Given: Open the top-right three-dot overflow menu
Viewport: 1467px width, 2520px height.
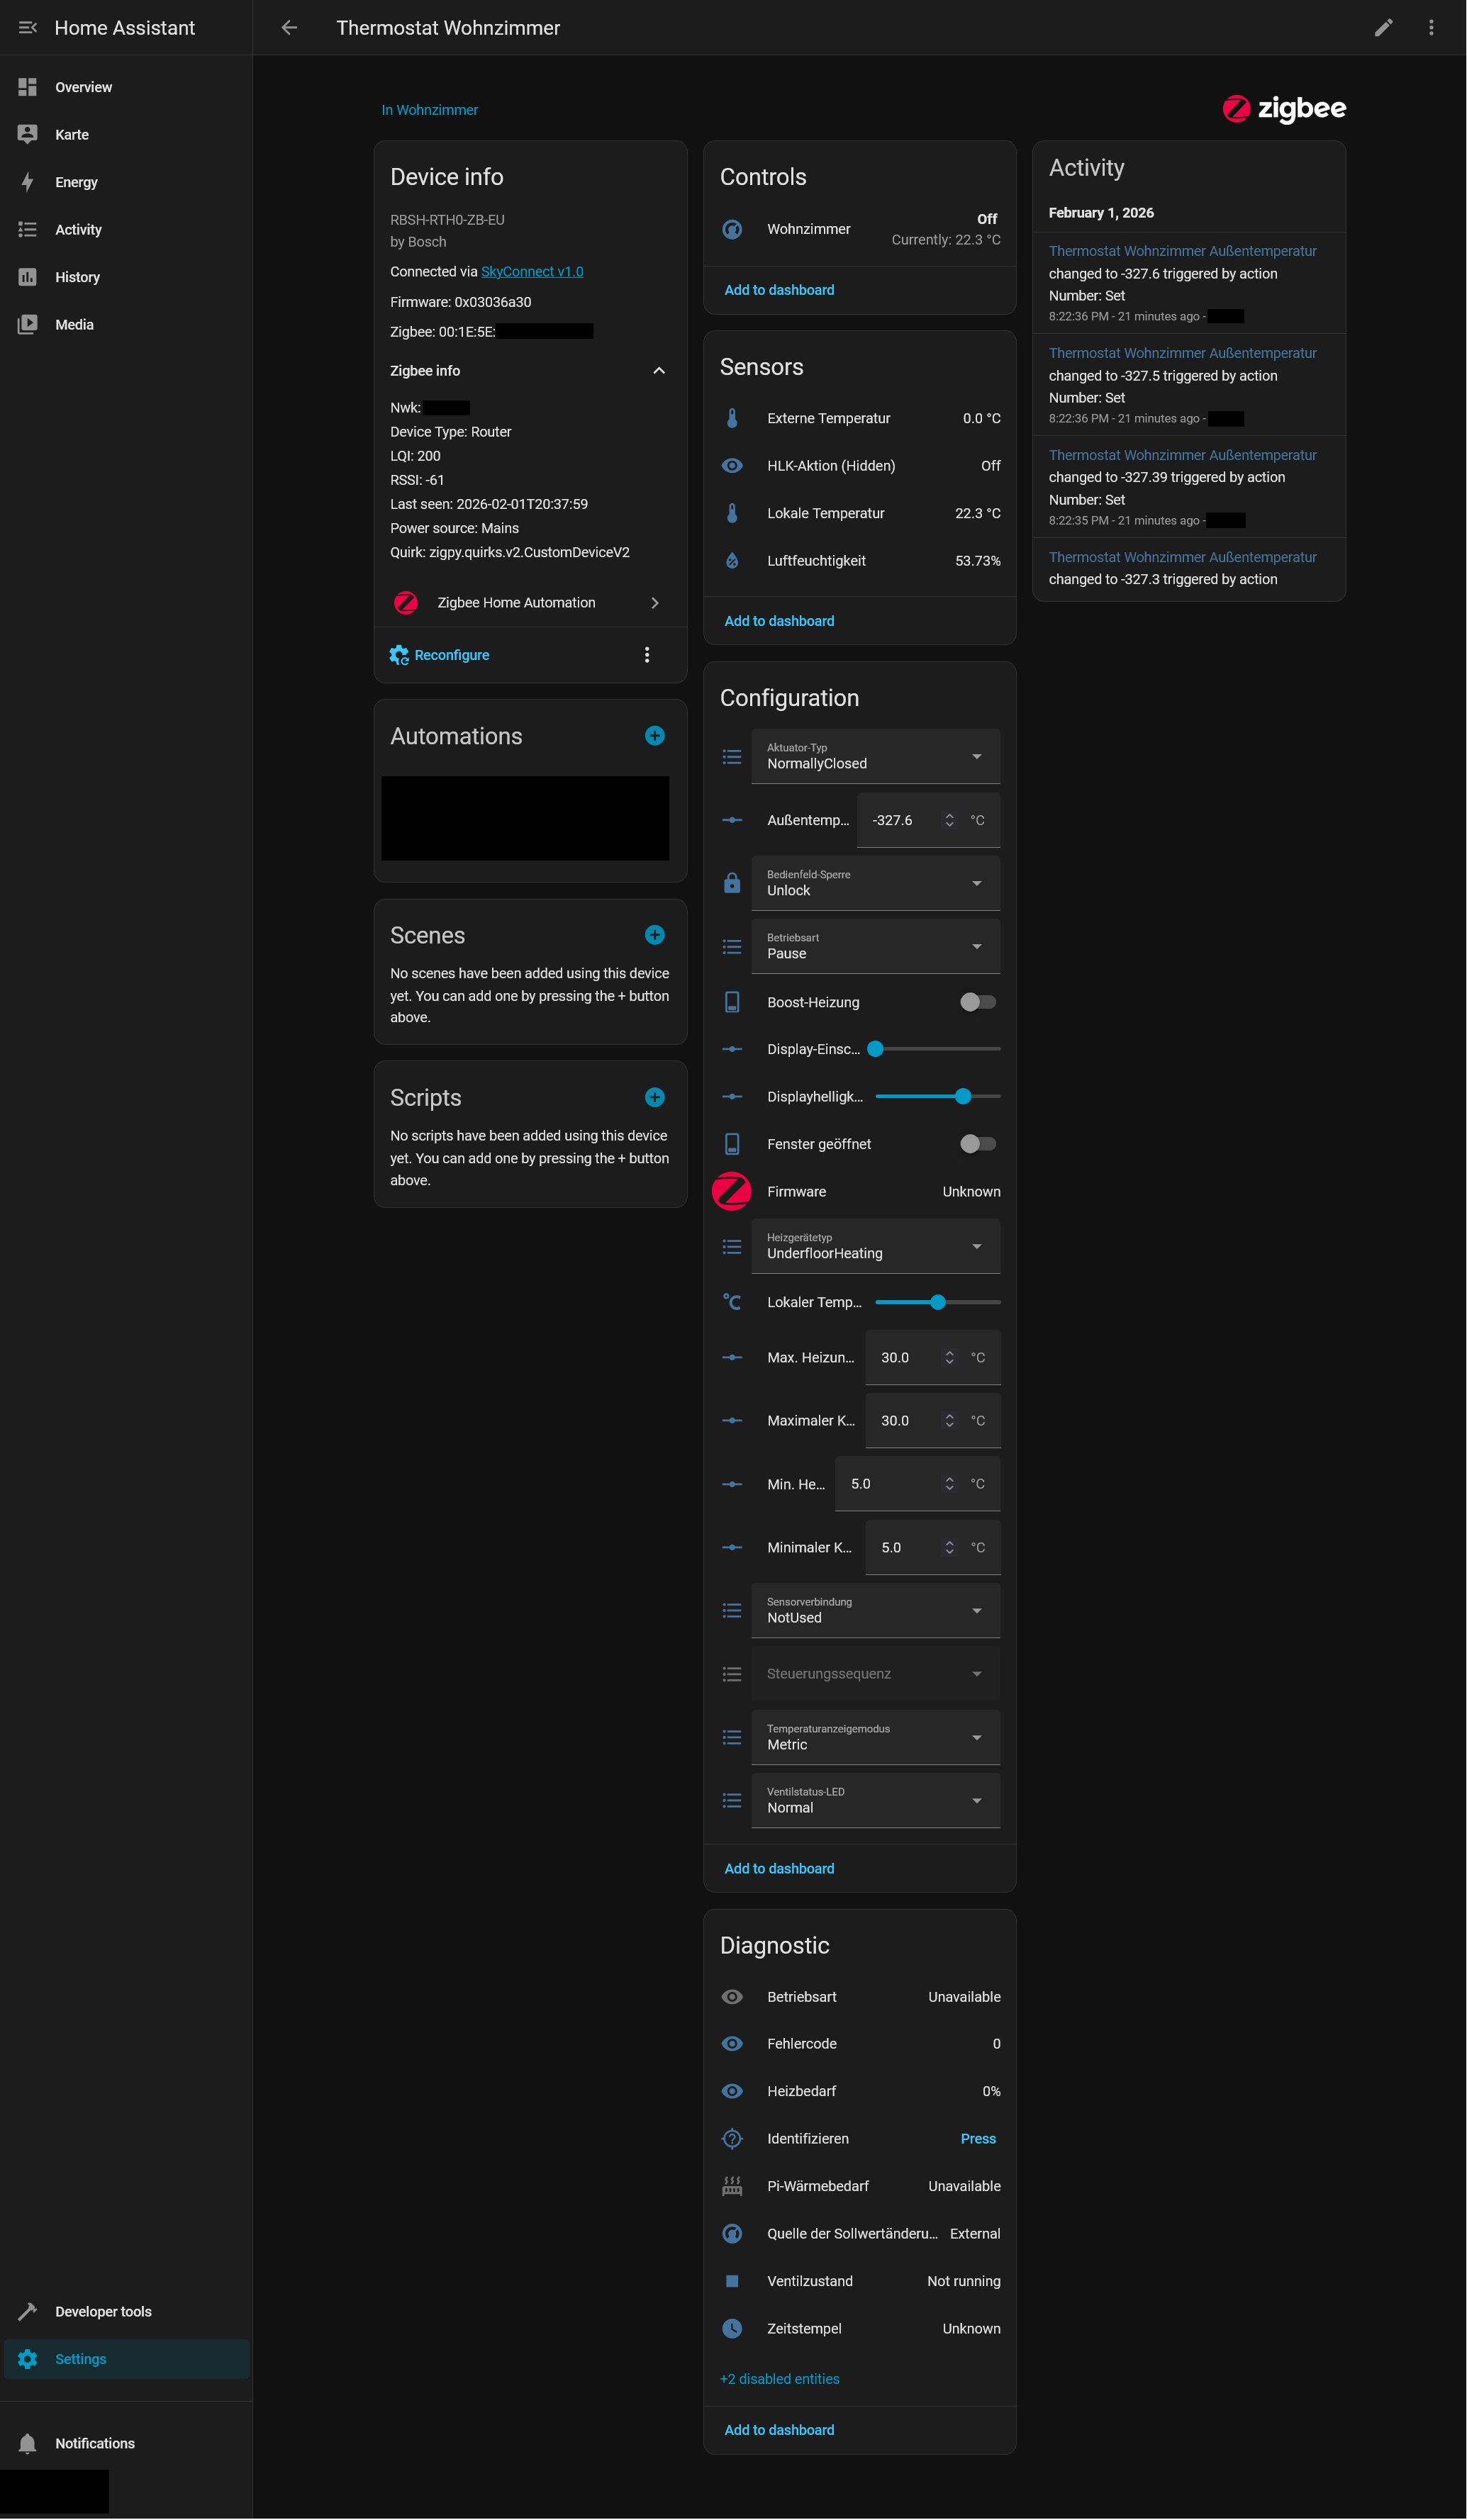Looking at the screenshot, I should pyautogui.click(x=1431, y=28).
